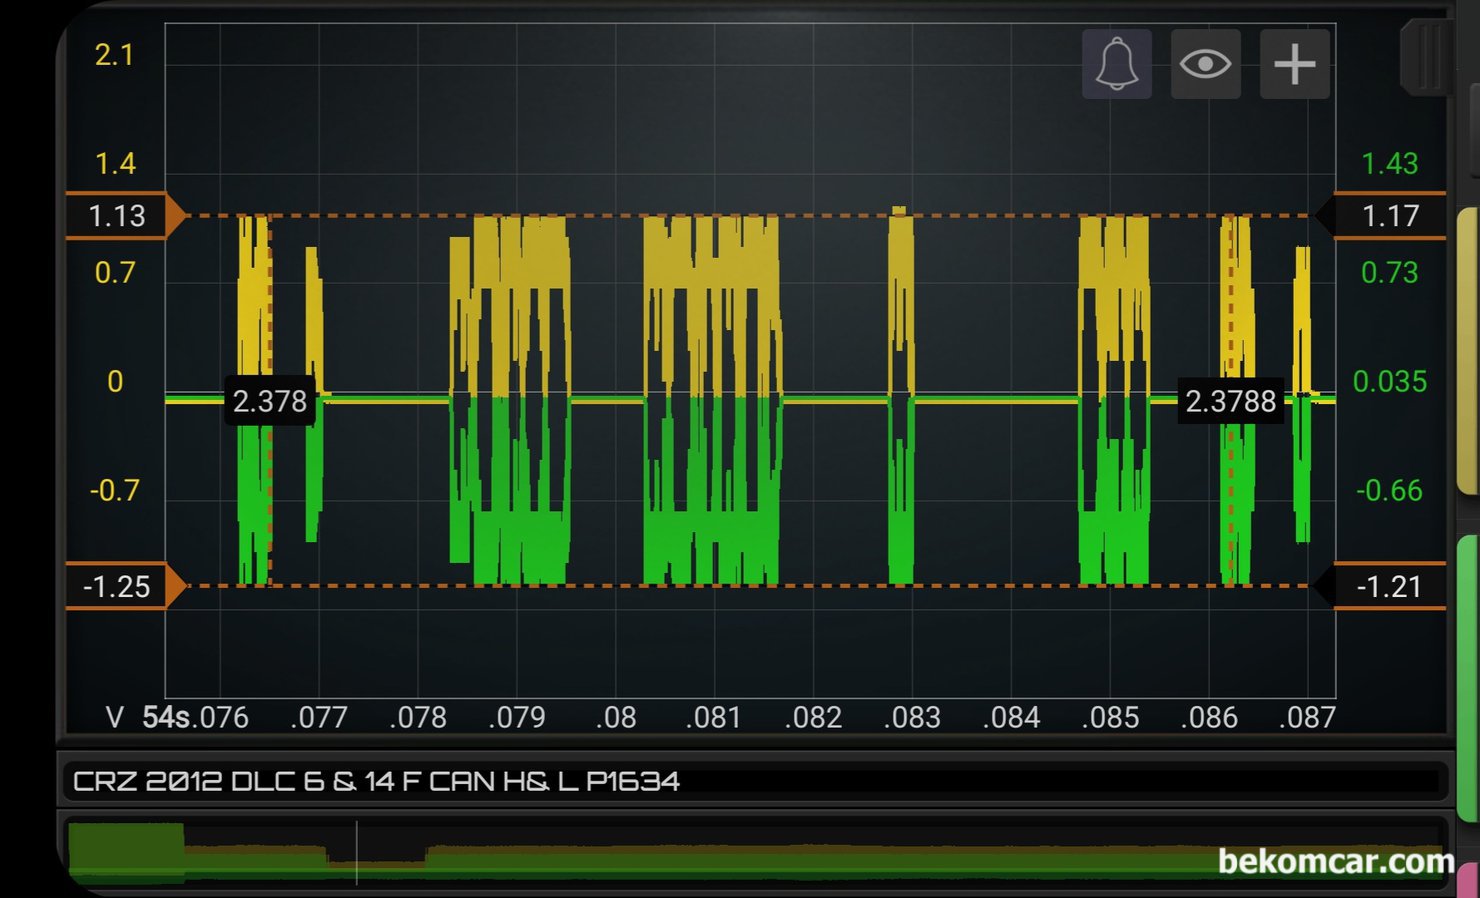The width and height of the screenshot is (1480, 898).
Task: Select the yellow channel tab on right edge
Action: [x=1467, y=350]
